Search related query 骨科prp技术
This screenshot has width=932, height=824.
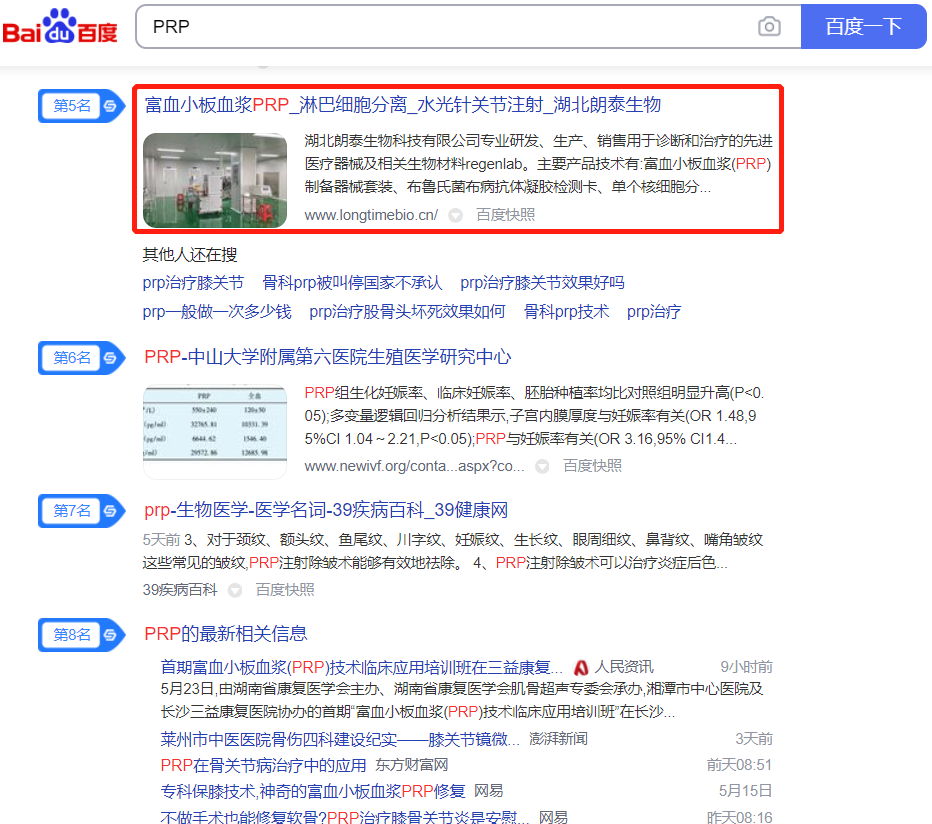point(566,312)
